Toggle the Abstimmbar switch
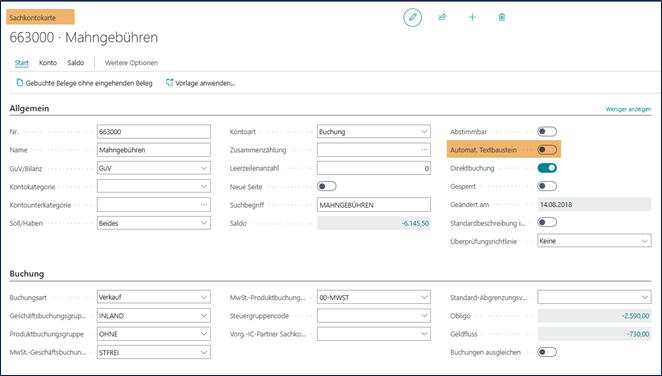Screen dimensions: 662x376 pyautogui.click(x=547, y=132)
